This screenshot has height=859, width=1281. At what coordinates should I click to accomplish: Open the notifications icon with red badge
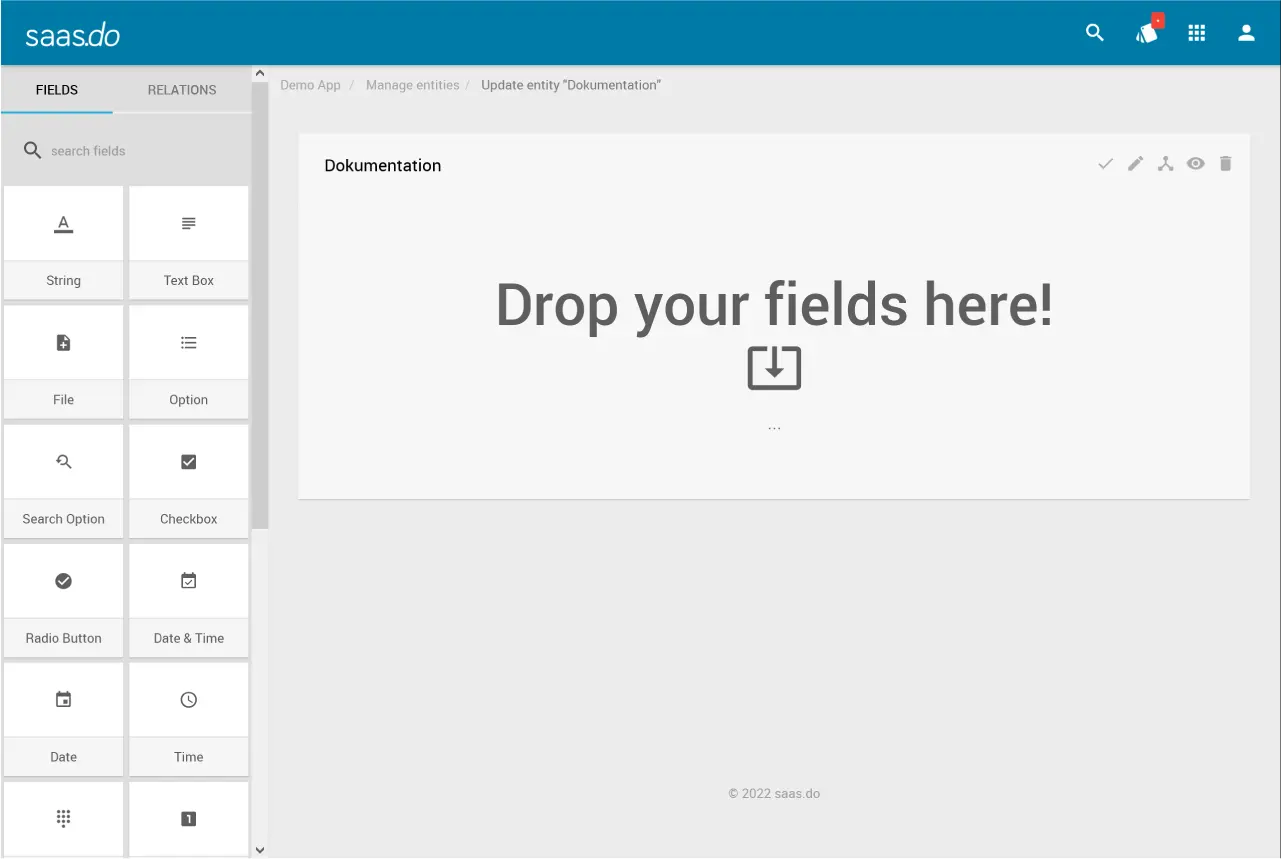(x=1147, y=33)
